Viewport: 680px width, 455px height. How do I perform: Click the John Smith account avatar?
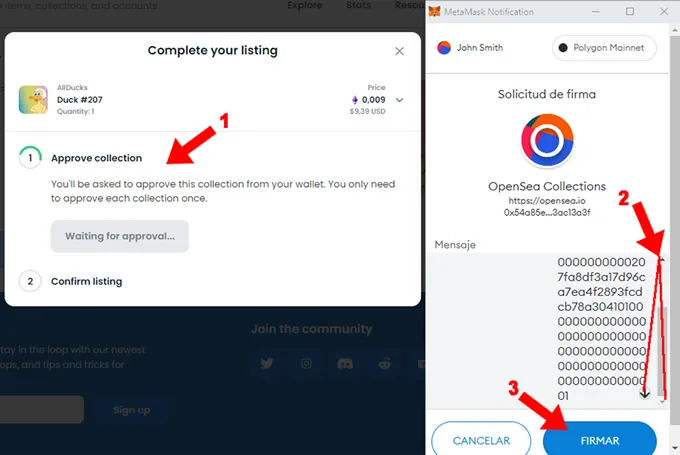coord(444,48)
